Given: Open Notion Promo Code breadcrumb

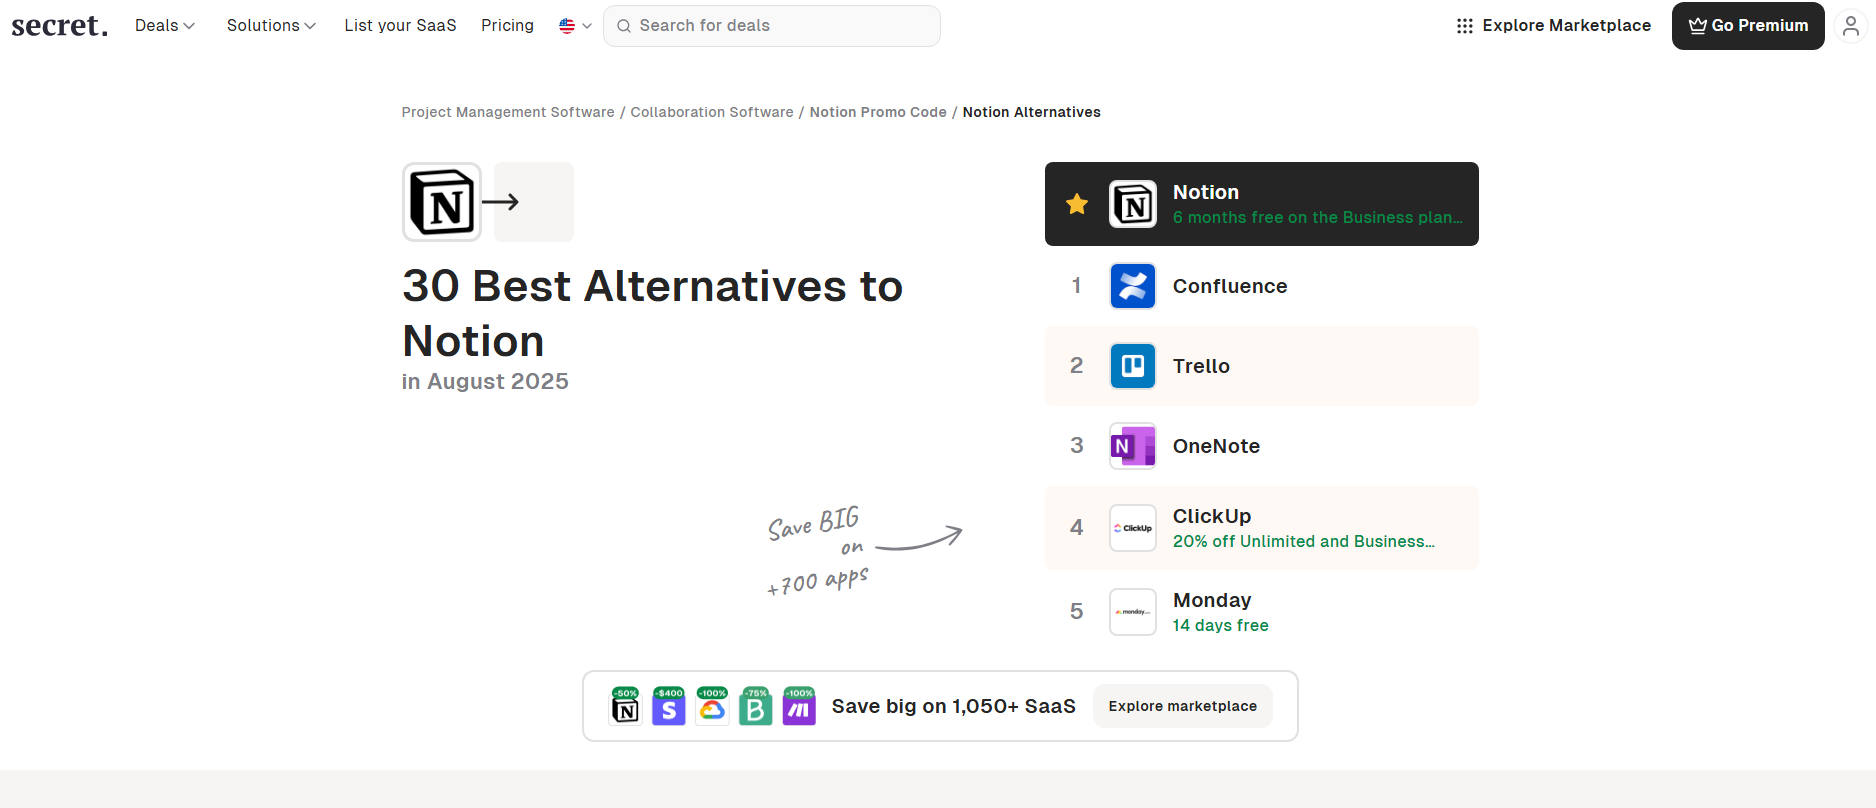Looking at the screenshot, I should click(x=878, y=112).
